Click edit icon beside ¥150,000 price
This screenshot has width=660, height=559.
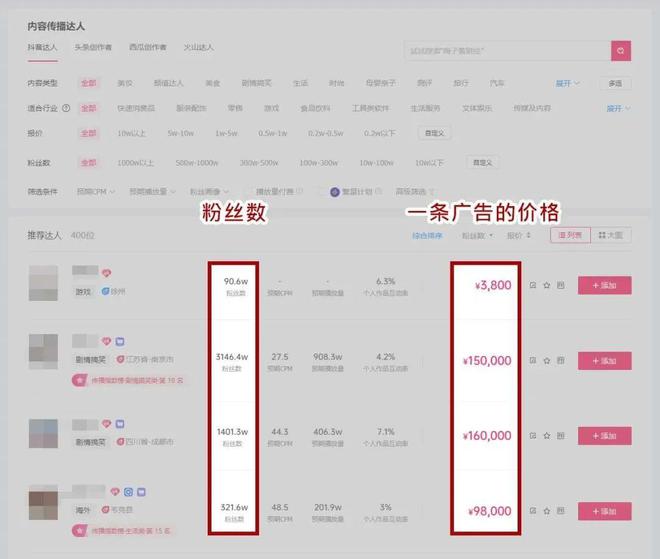pyautogui.click(x=532, y=361)
